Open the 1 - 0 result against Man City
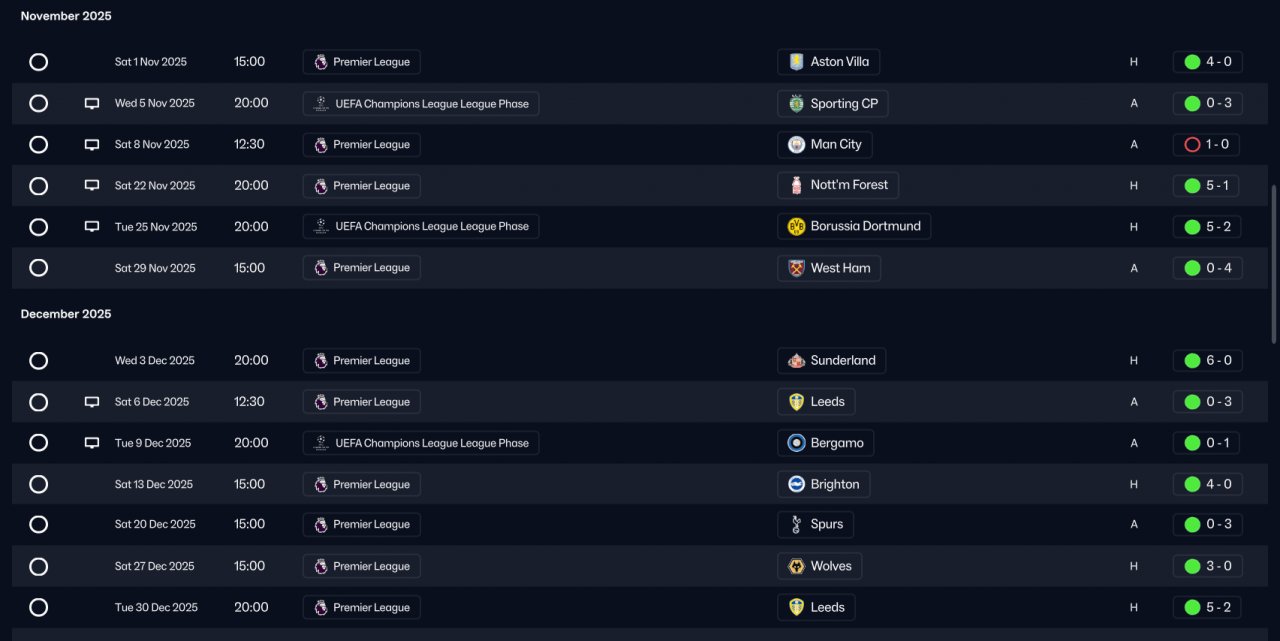Viewport: 1280px width, 641px height. point(1207,144)
